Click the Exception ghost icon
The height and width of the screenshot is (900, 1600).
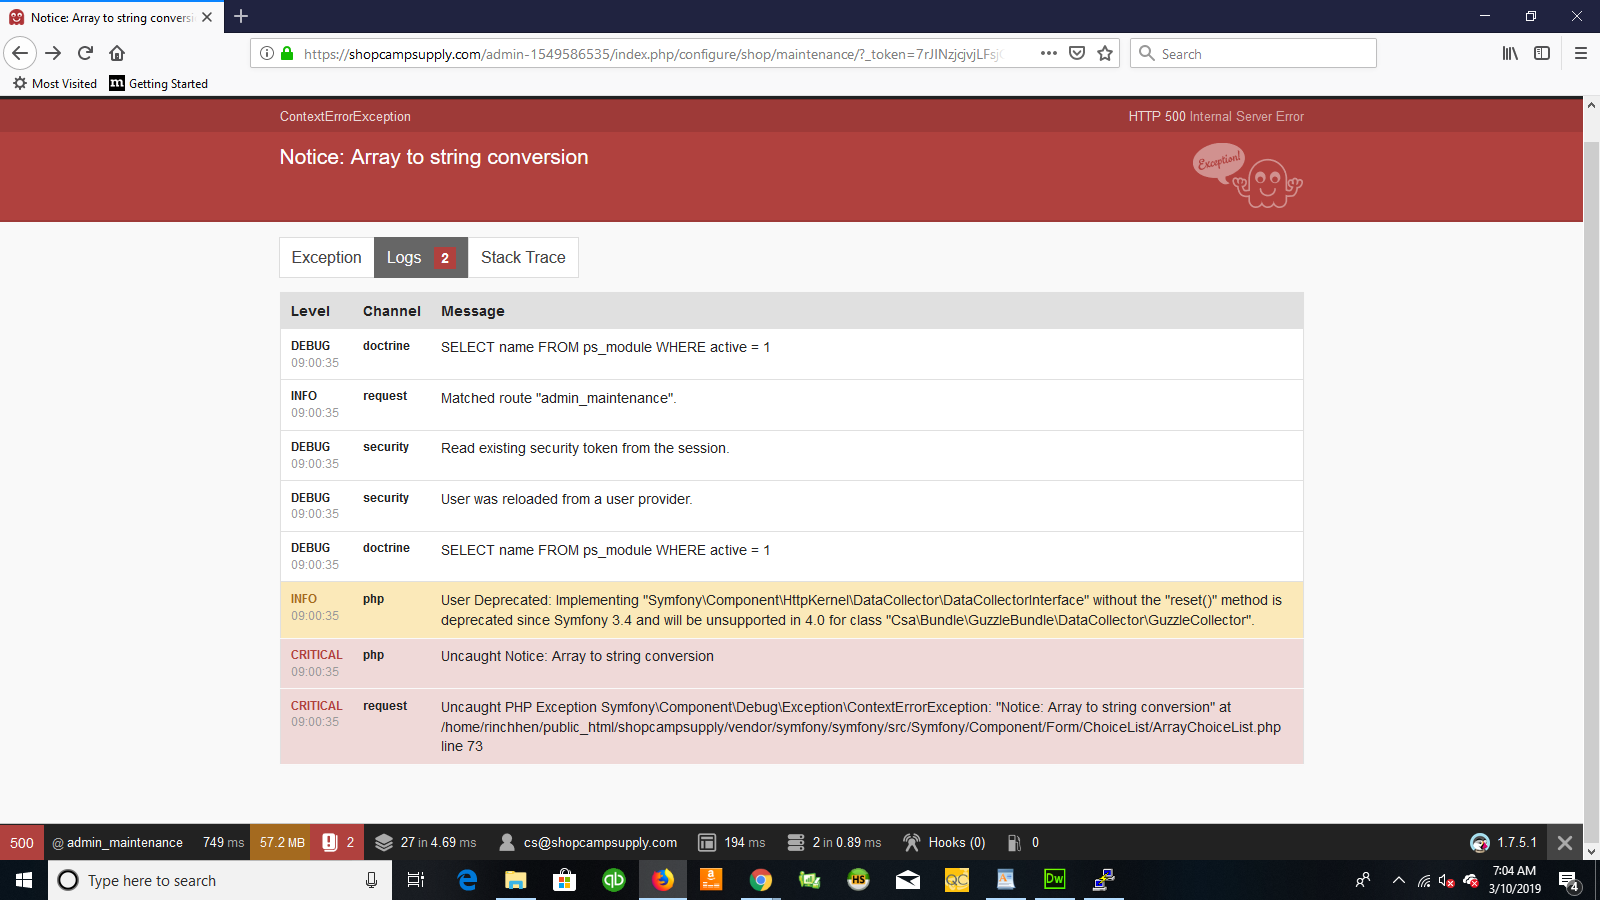(1247, 176)
